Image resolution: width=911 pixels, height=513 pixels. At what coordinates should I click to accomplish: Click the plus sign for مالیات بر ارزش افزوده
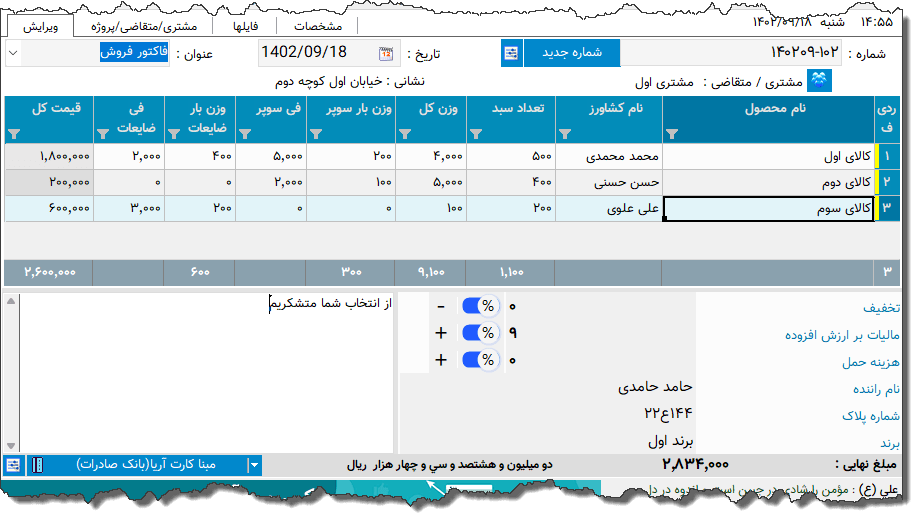[441, 333]
